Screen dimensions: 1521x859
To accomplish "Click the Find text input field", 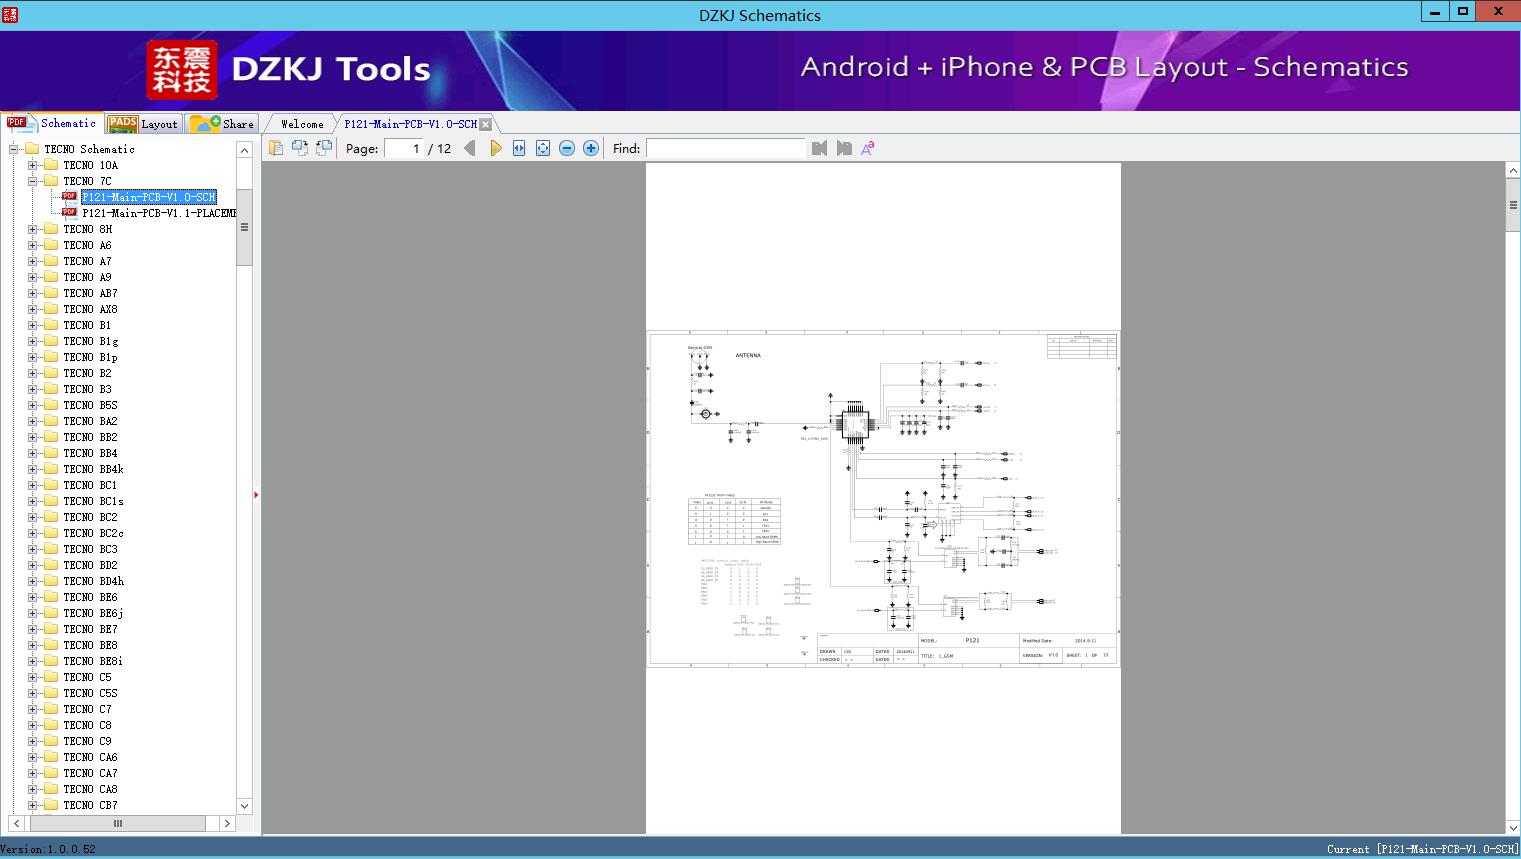I will [725, 148].
